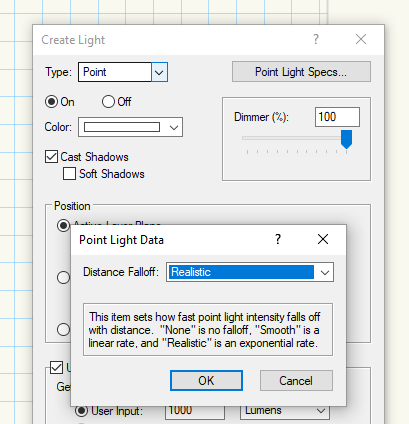Click the help question mark in Create Light
This screenshot has height=424, width=409.
316,39
